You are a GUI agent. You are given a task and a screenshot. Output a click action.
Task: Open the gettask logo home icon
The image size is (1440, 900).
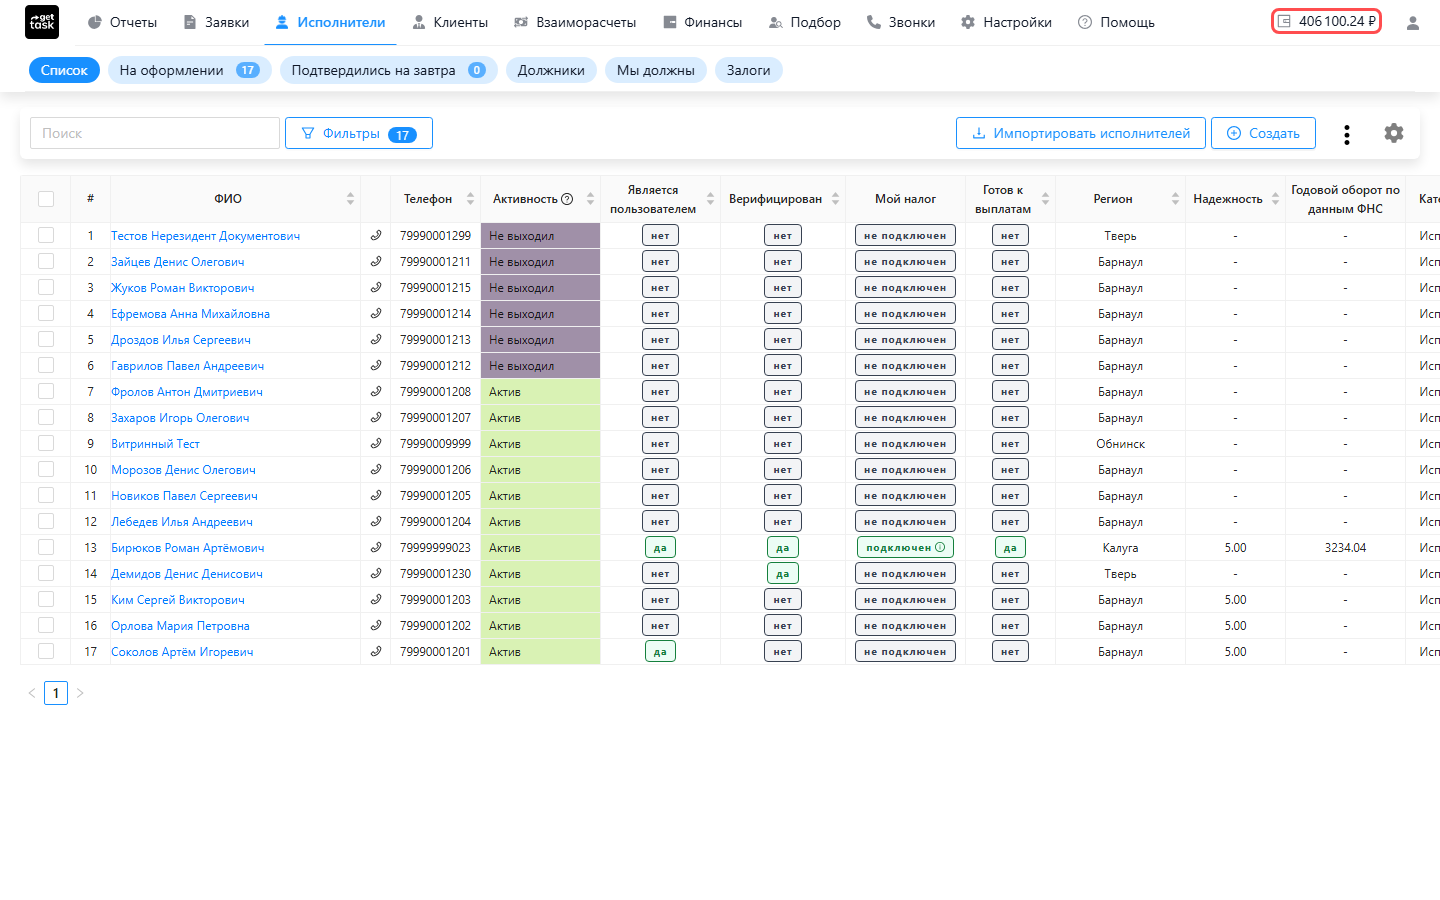pyautogui.click(x=42, y=22)
